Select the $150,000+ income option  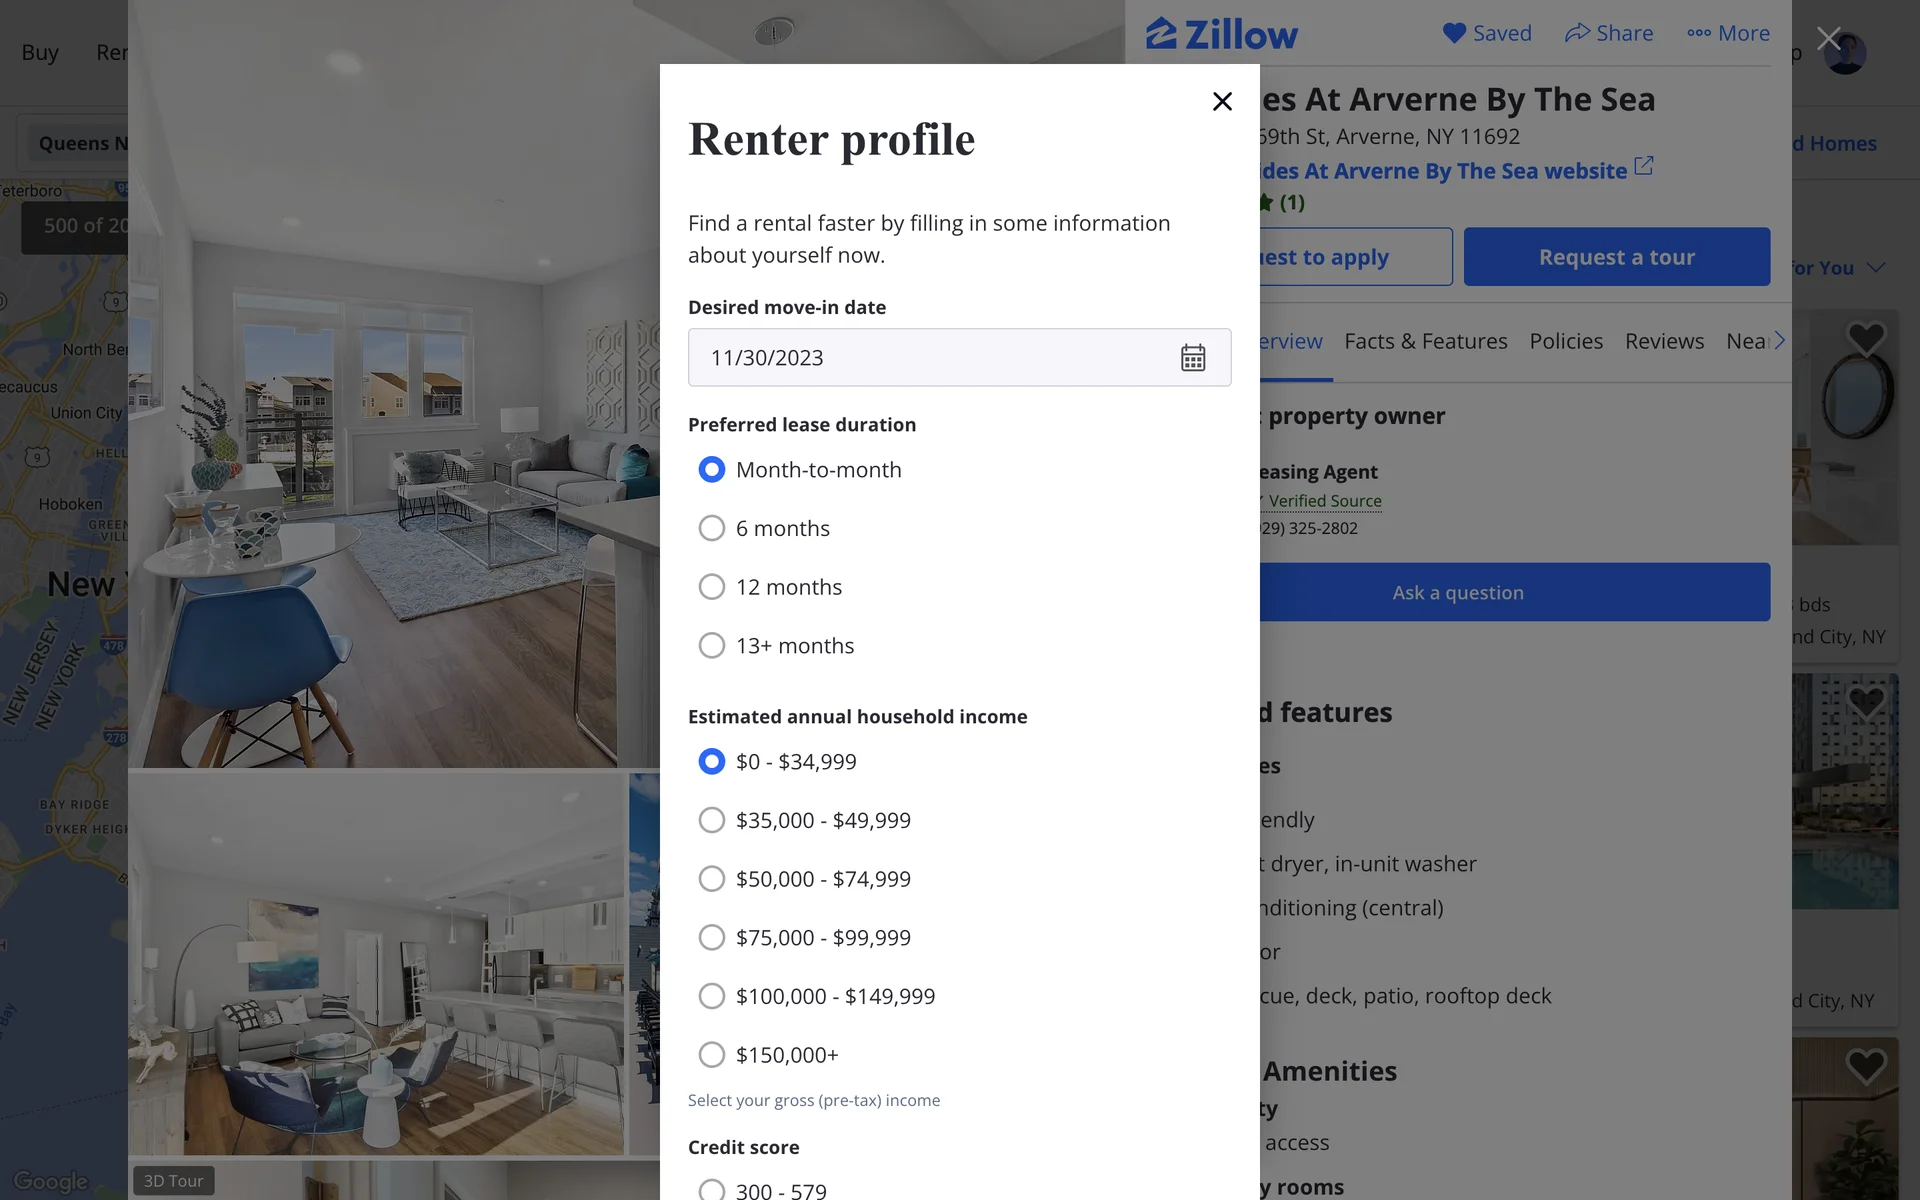(711, 1055)
